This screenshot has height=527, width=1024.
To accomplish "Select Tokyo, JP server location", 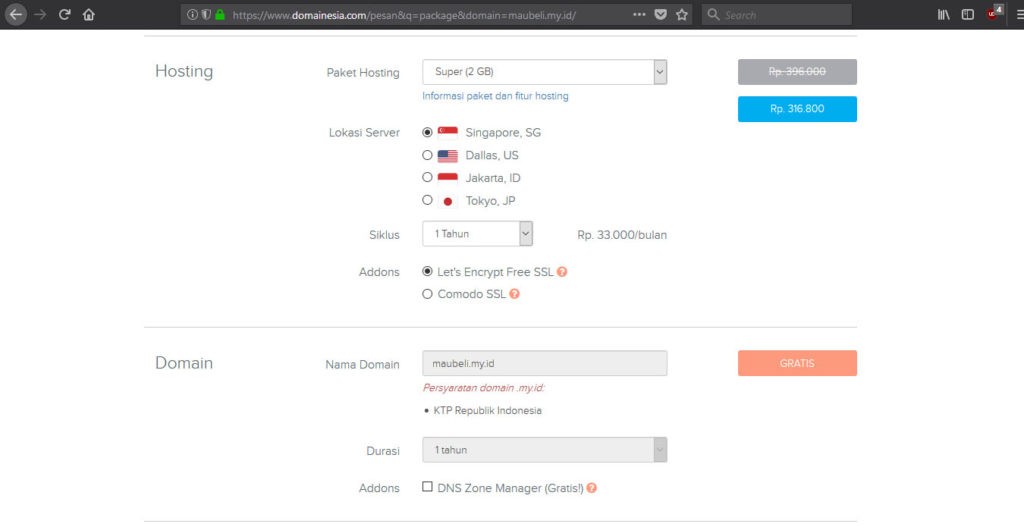I will click(x=427, y=200).
